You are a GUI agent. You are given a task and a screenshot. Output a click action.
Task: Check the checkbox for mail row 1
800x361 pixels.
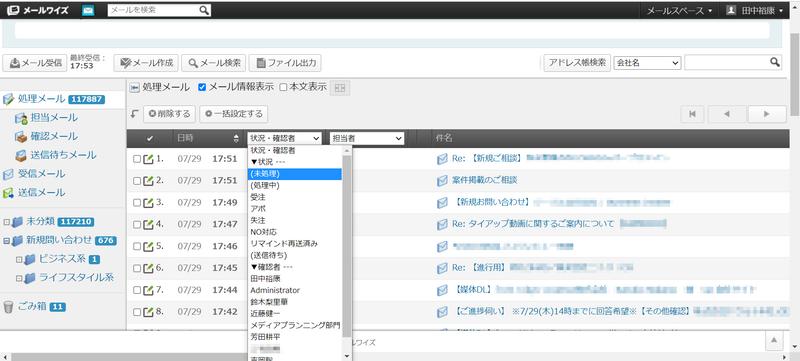[x=137, y=159]
